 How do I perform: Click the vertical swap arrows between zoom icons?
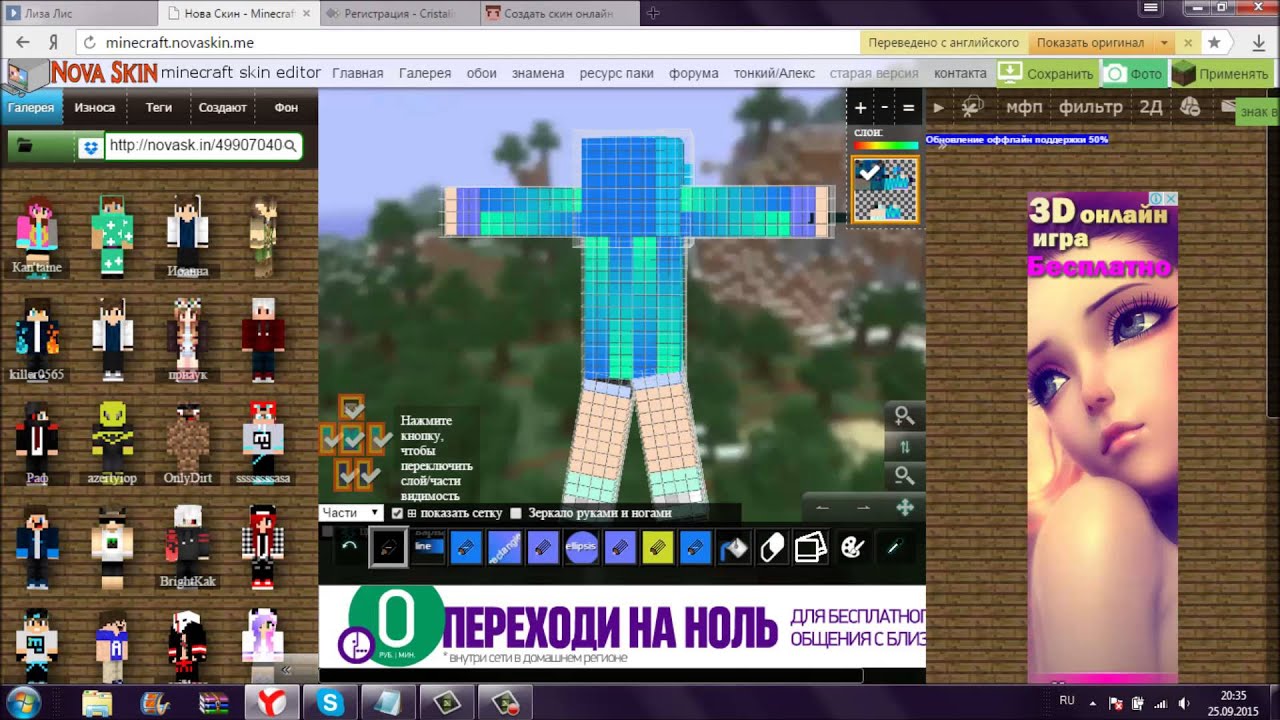[x=905, y=446]
